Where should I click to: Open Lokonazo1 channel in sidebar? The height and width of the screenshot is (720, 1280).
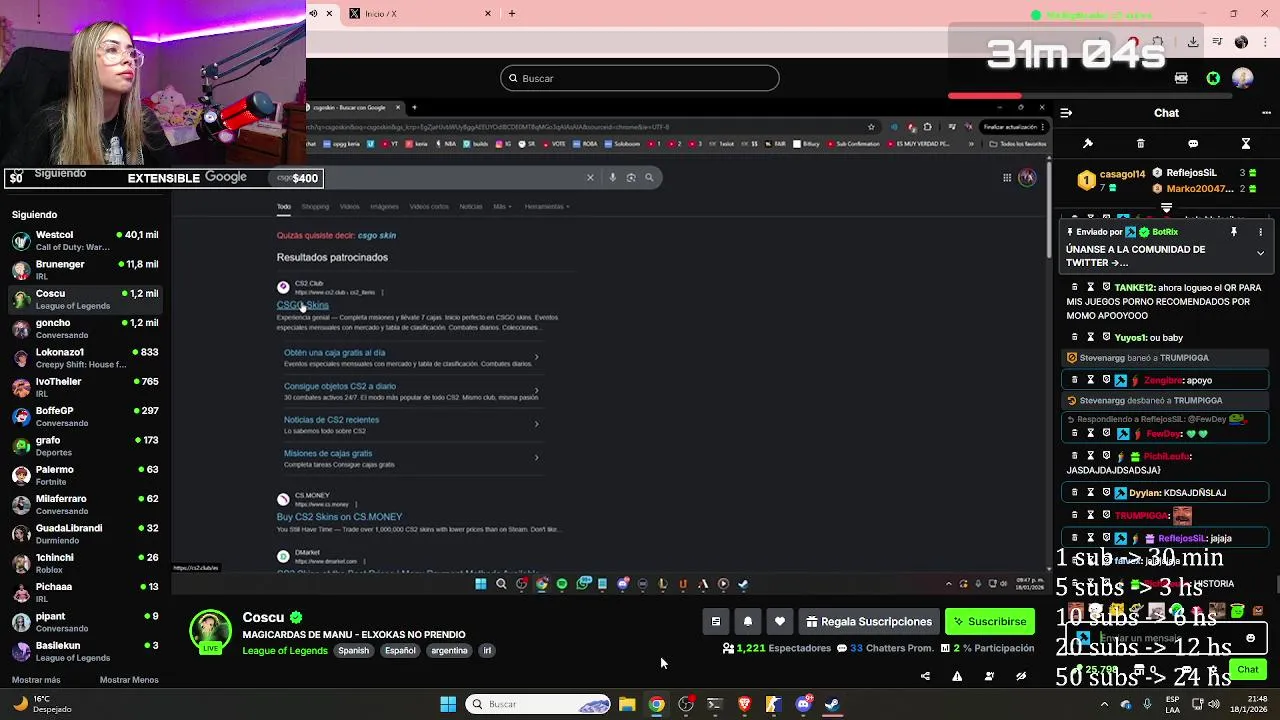(85, 358)
